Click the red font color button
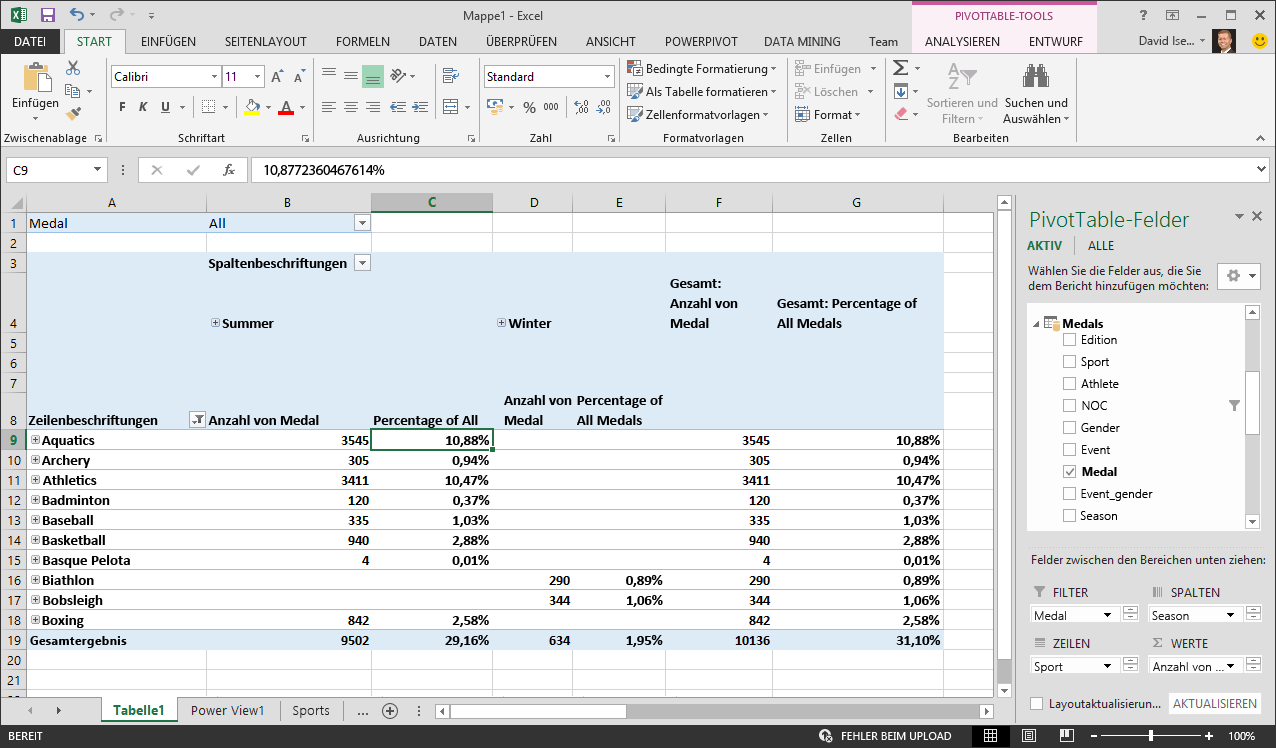The width and height of the screenshot is (1276, 748). (x=286, y=107)
